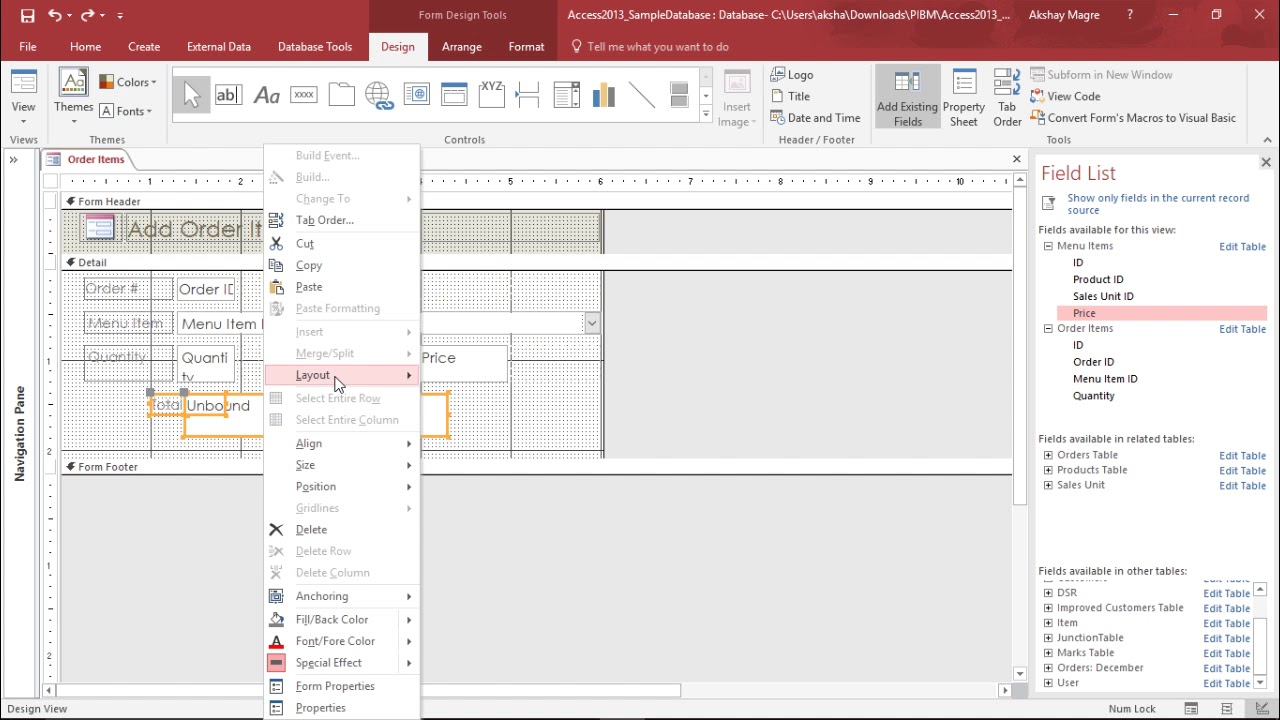Click Tell me what you want to do
This screenshot has width=1280, height=720.
pyautogui.click(x=649, y=47)
